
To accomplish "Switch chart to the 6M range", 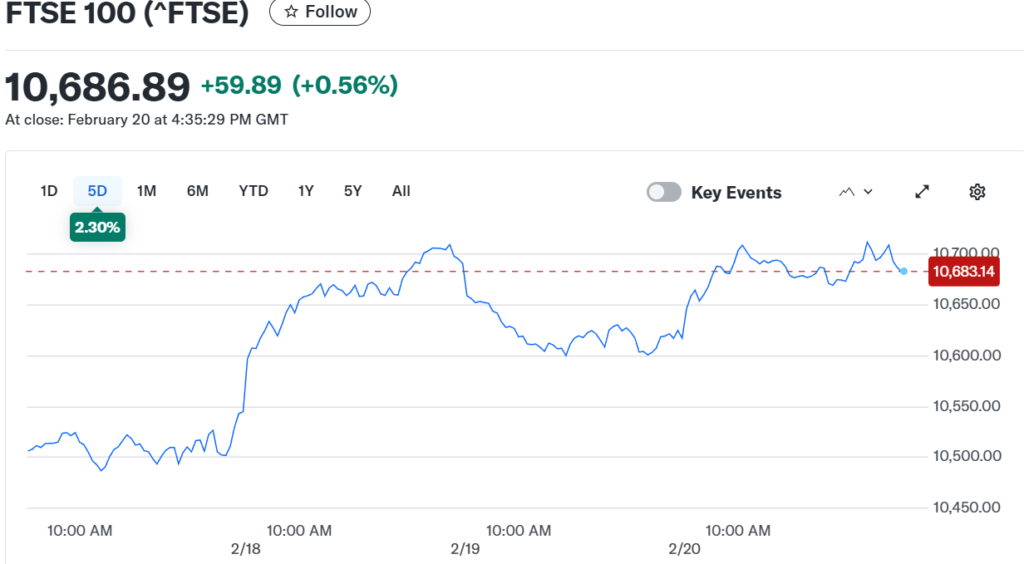I will pos(197,191).
